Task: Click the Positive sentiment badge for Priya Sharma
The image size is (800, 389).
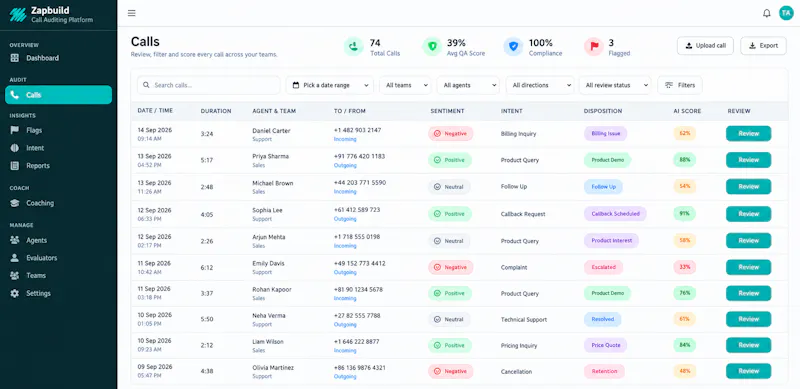Action: tap(450, 160)
